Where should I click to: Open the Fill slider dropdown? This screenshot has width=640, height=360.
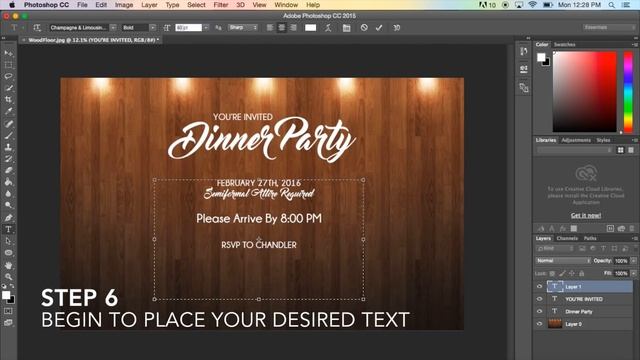[x=633, y=273]
